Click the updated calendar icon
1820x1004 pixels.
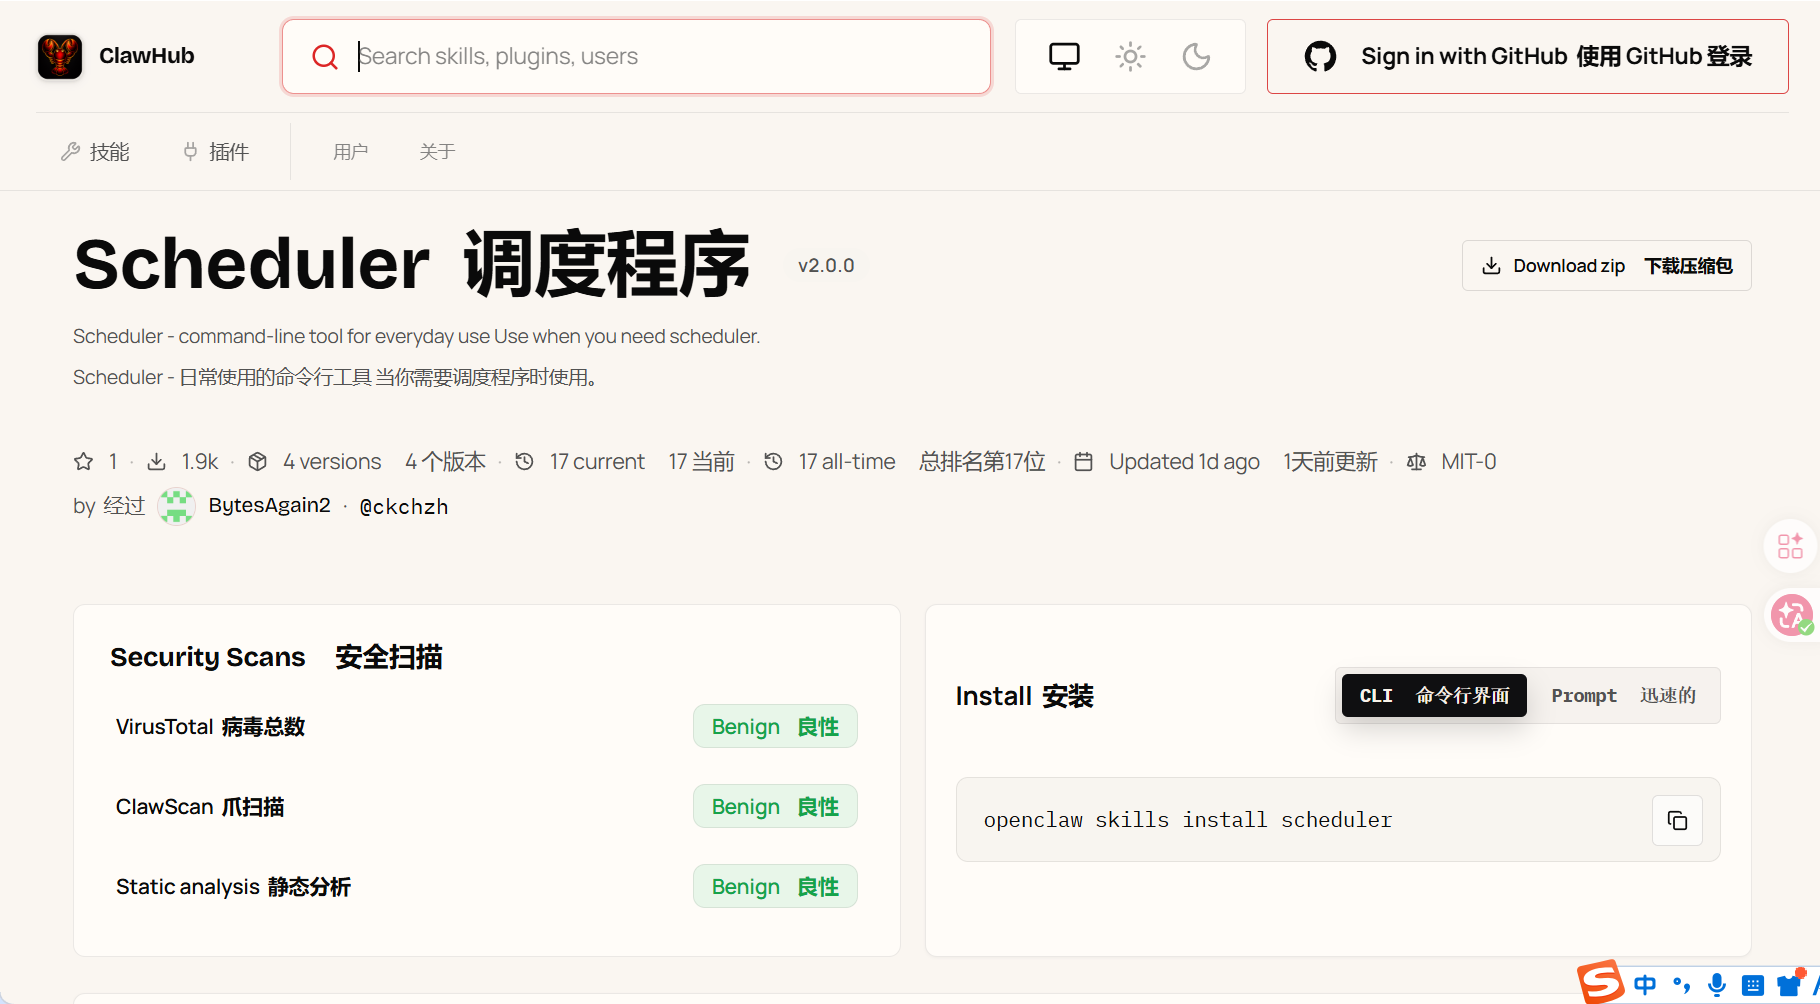(1083, 462)
